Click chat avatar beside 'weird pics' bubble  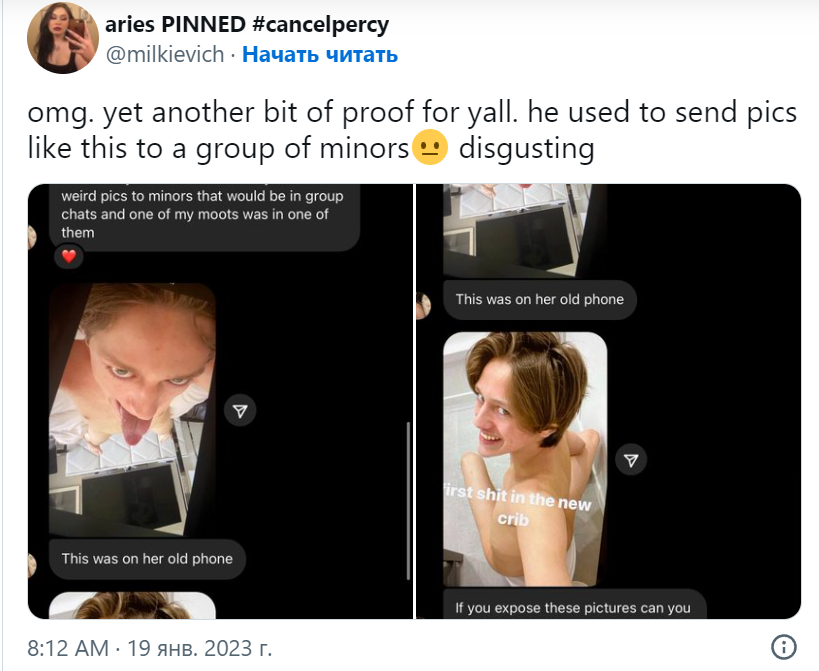click(32, 237)
